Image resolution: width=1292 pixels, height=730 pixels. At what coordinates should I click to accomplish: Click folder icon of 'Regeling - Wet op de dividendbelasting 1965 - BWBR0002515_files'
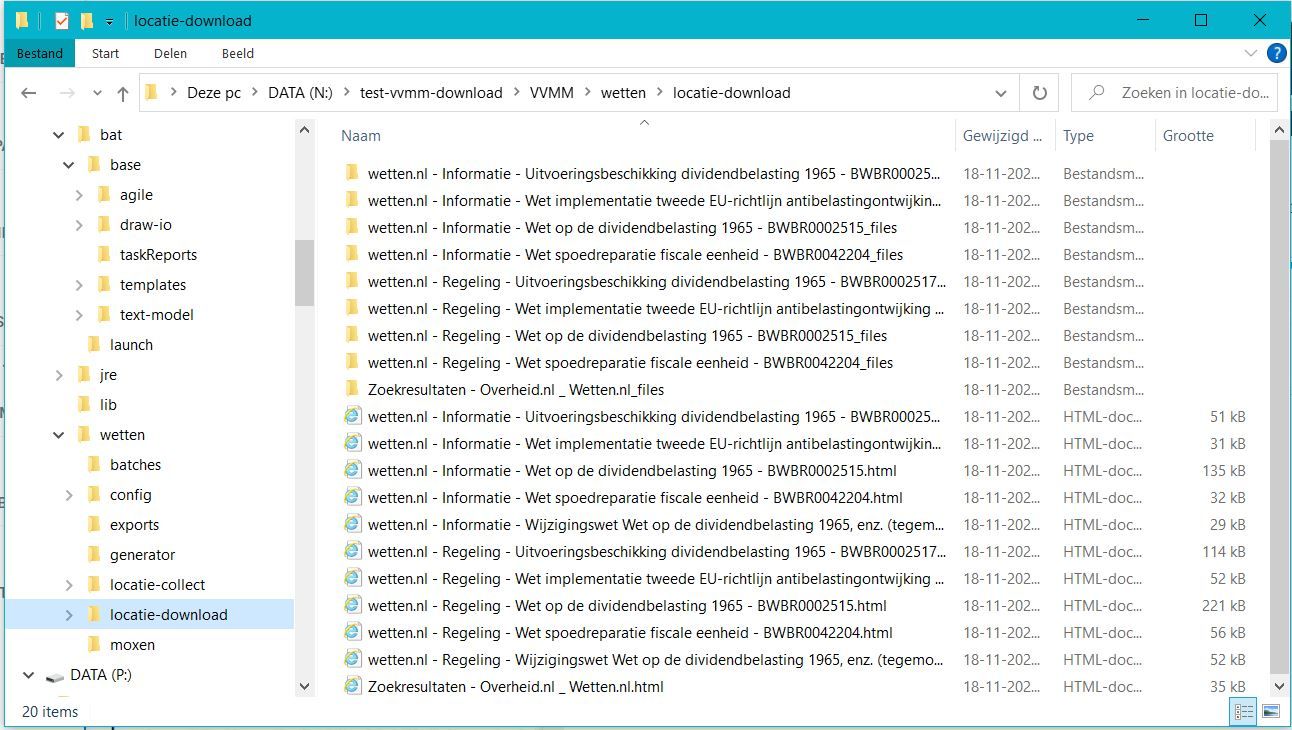tap(352, 335)
